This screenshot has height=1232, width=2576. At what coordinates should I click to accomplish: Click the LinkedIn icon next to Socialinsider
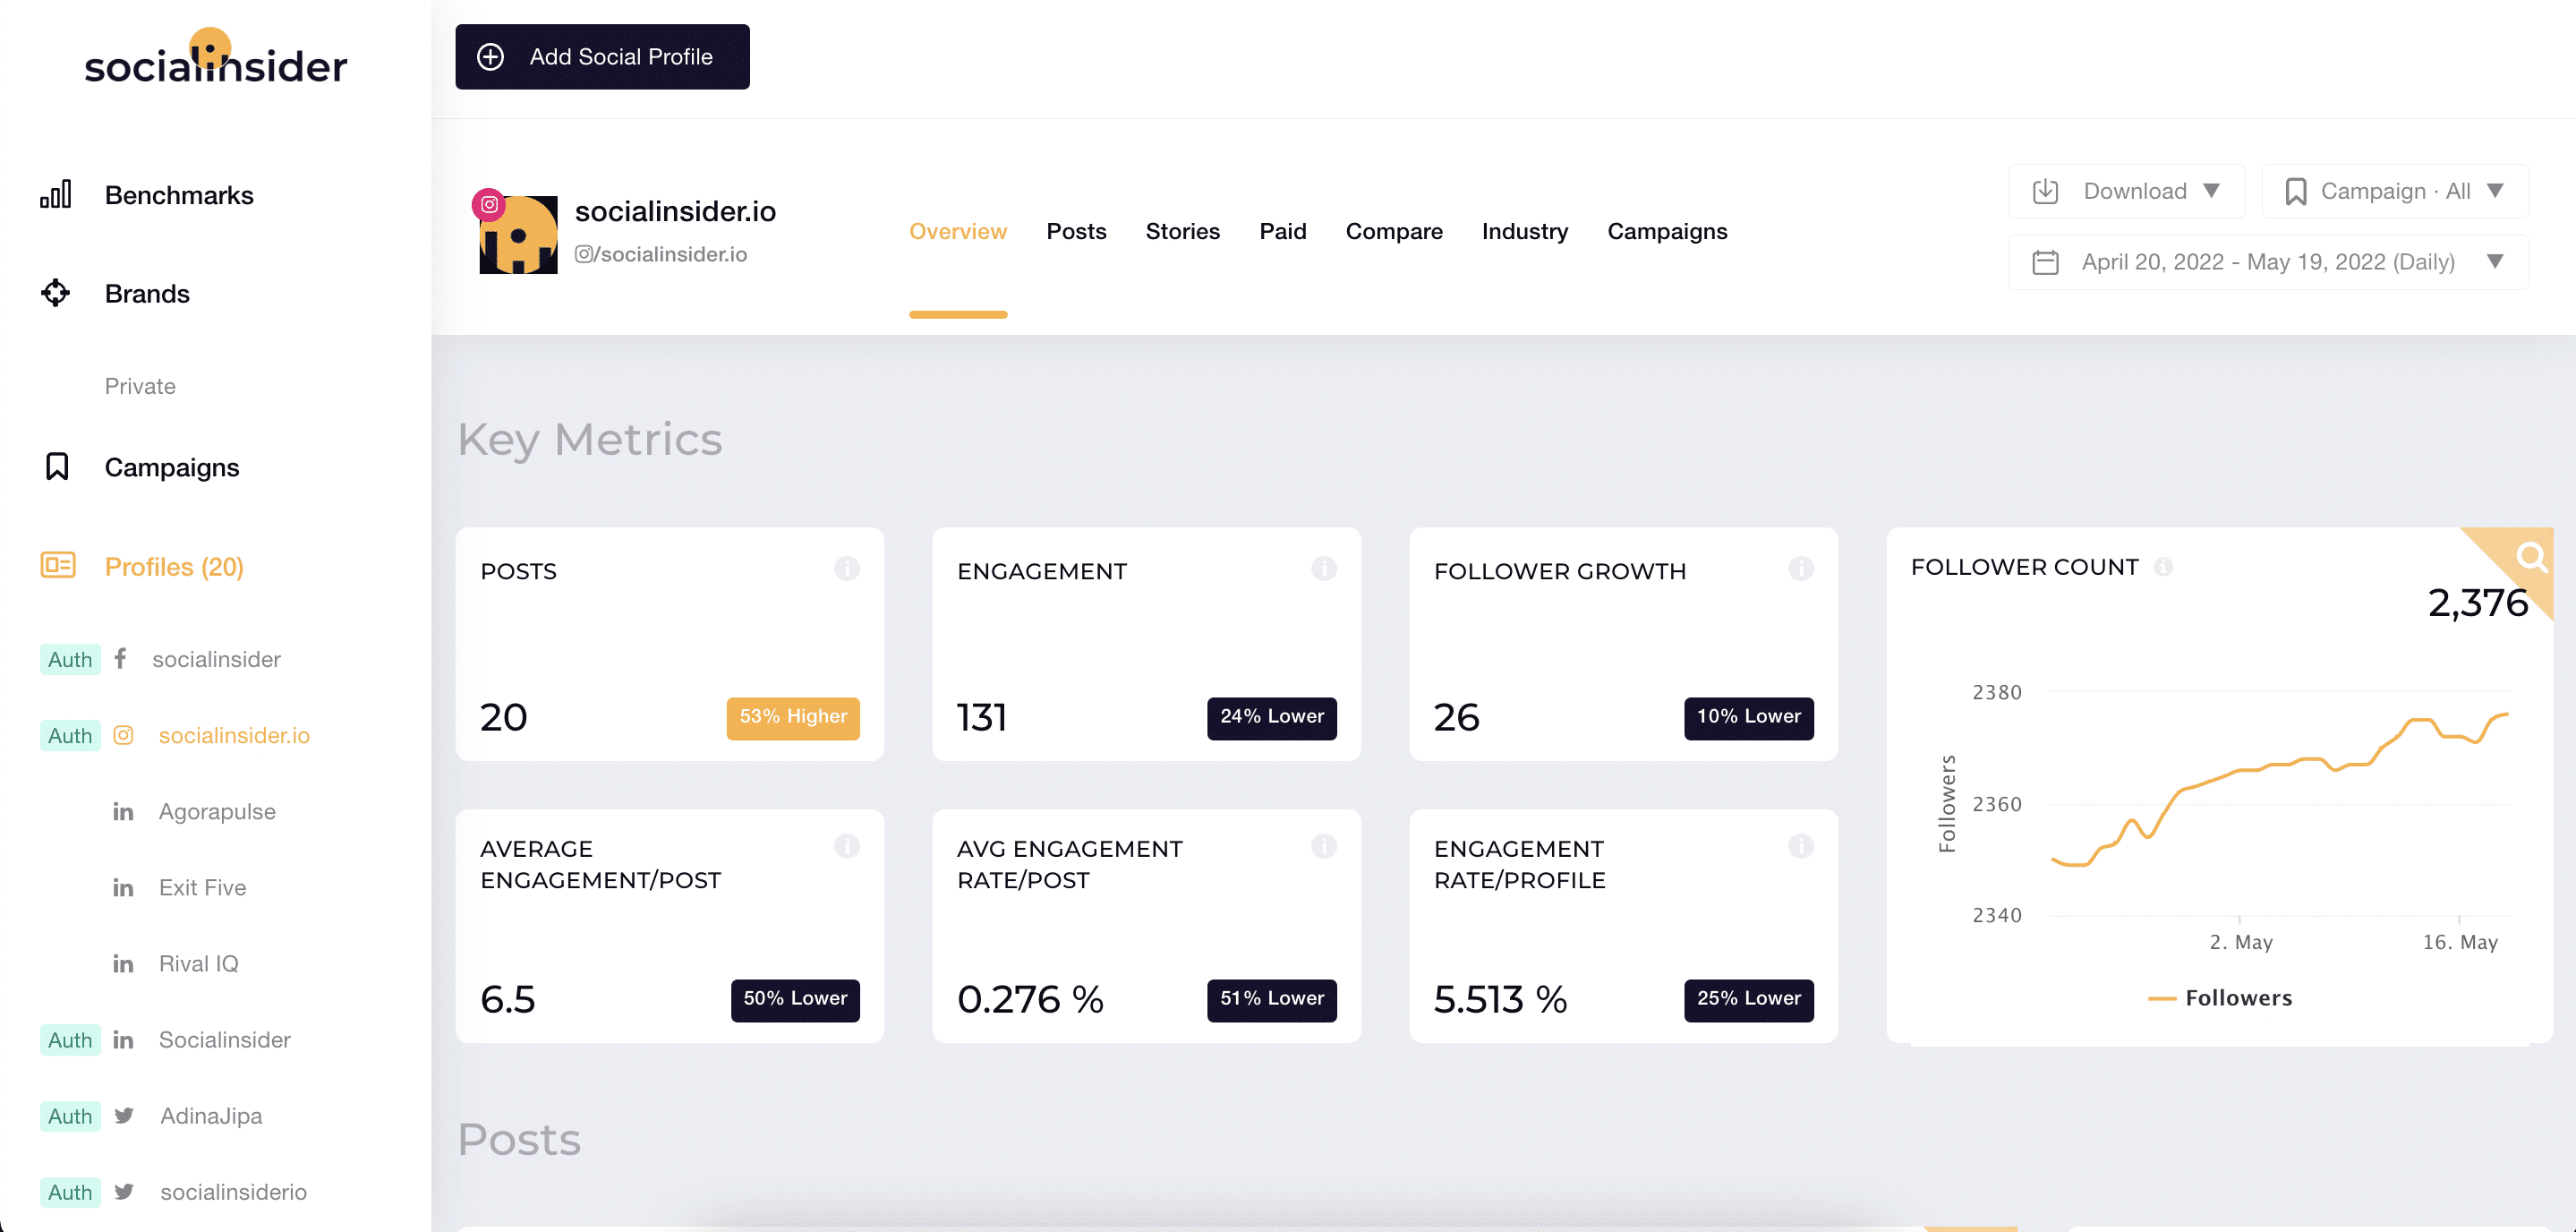(123, 1039)
